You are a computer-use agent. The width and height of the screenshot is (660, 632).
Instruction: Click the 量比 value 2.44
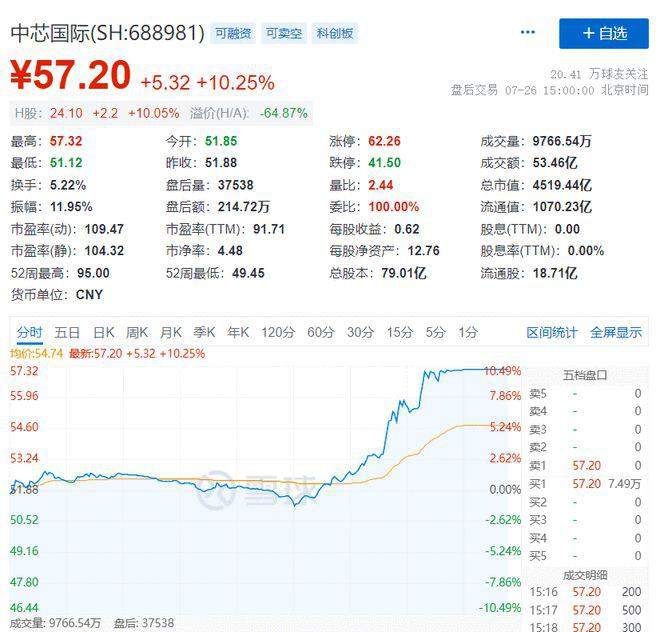(381, 185)
